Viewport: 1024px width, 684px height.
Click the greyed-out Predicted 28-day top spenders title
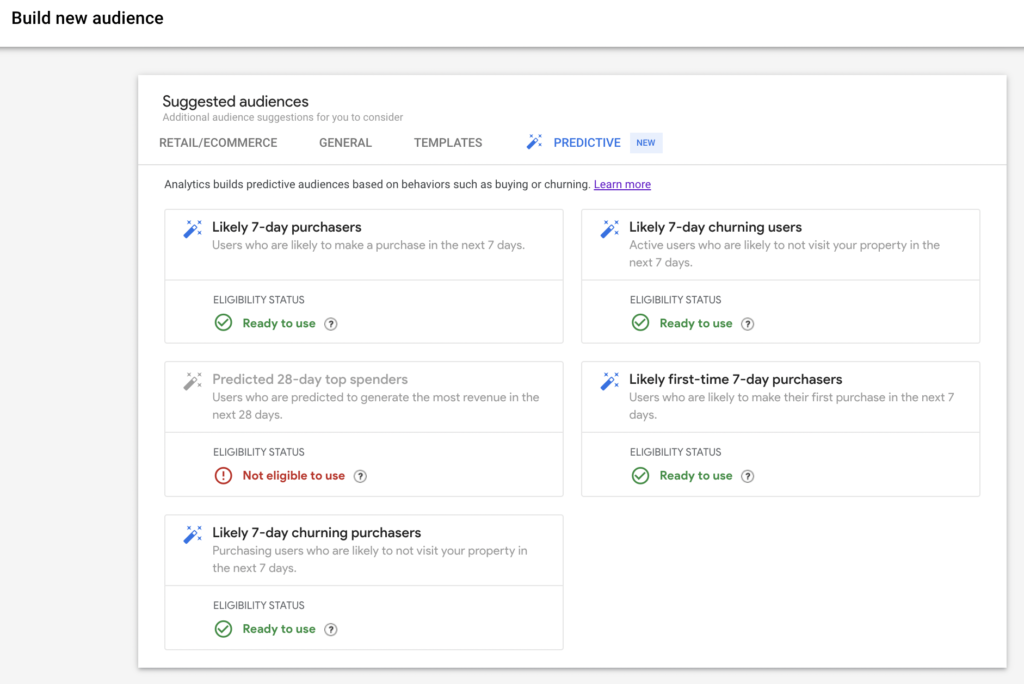(310, 380)
